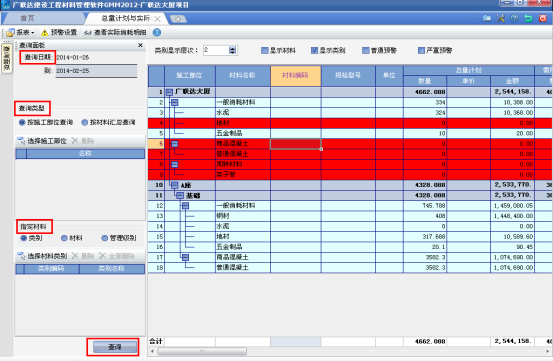Click the 施工部位 column header

click(x=190, y=75)
